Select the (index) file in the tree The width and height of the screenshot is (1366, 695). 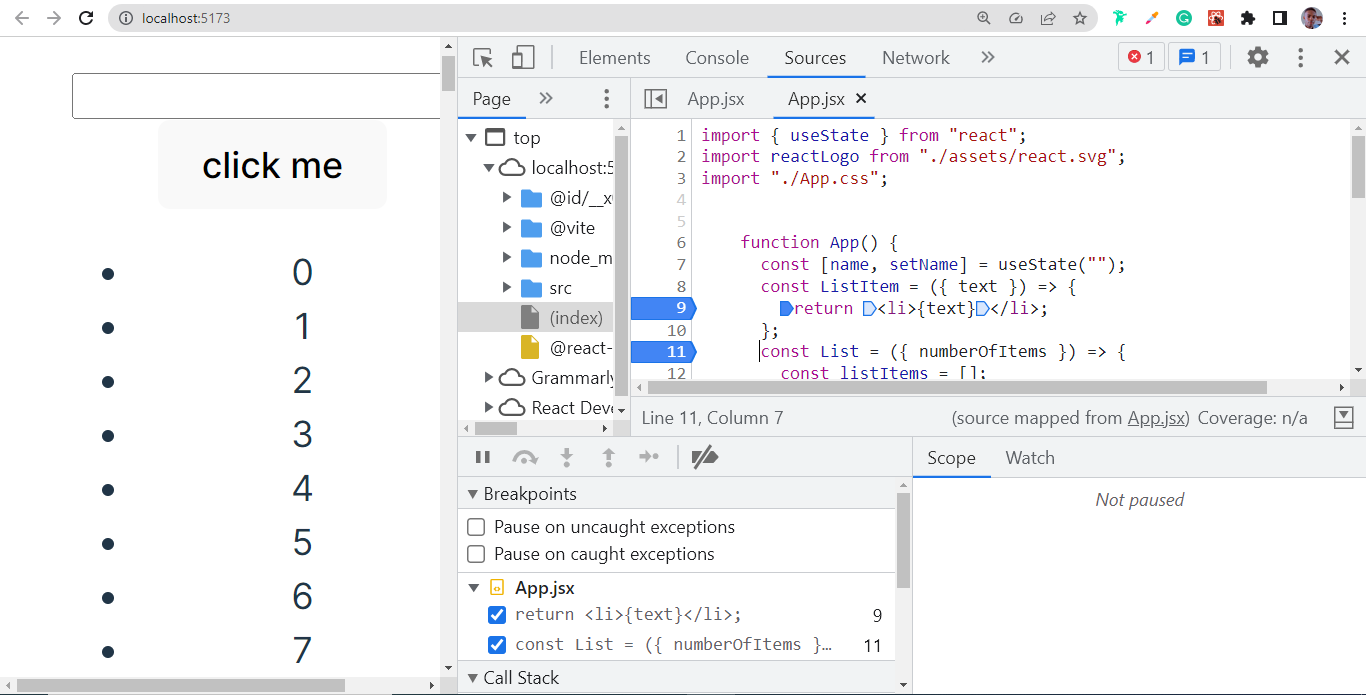[536, 318]
